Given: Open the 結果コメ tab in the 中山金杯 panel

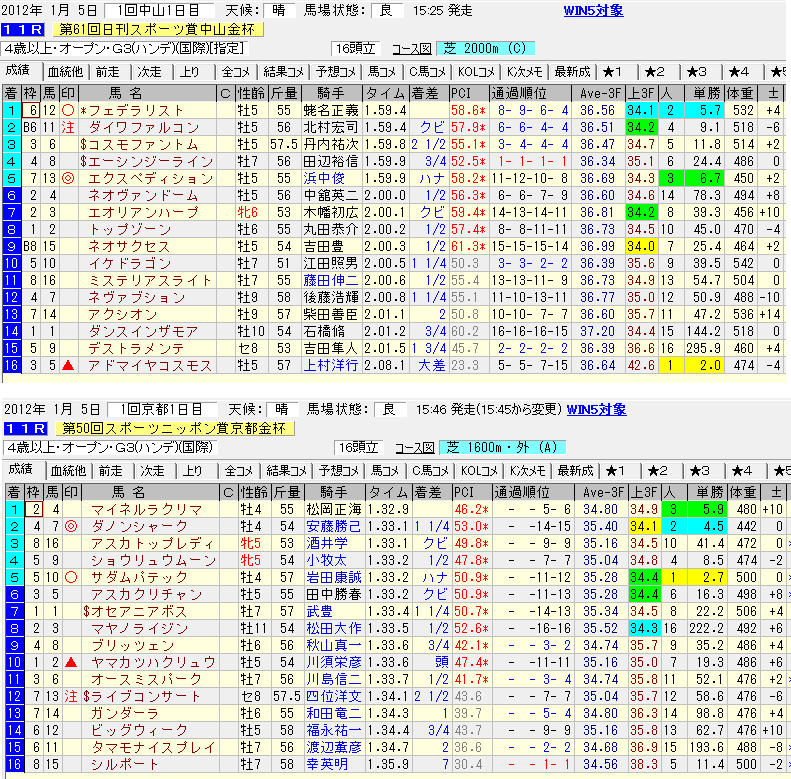Looking at the screenshot, I should [283, 72].
